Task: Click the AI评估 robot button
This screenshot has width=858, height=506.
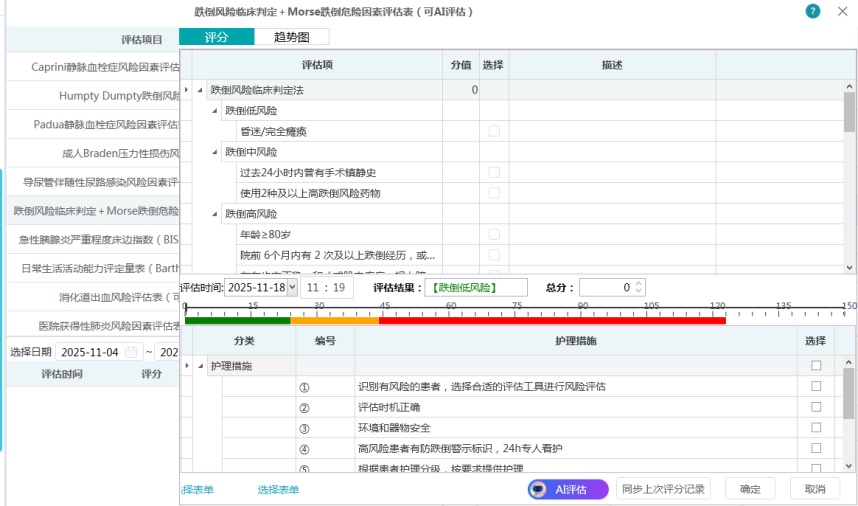Action: click(568, 489)
